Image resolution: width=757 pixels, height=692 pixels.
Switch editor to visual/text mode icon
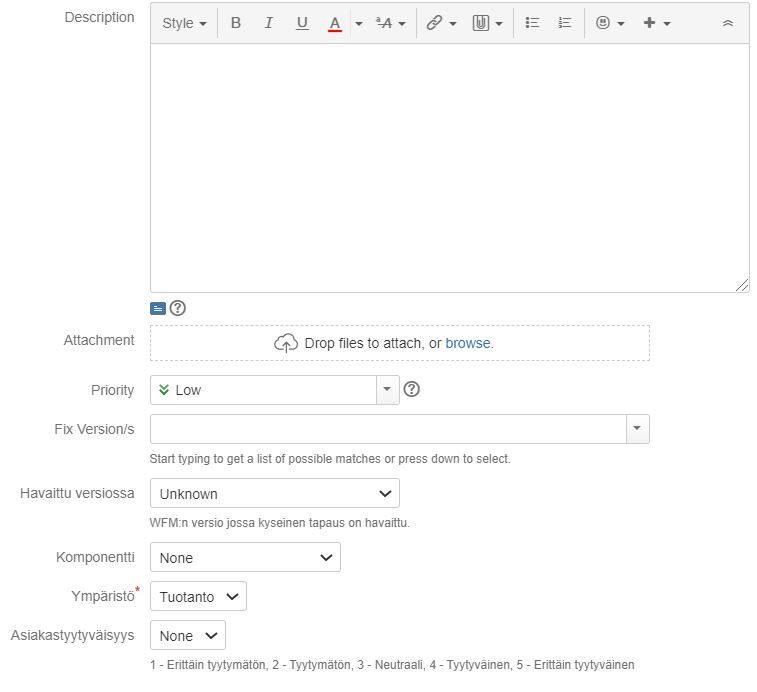(158, 308)
